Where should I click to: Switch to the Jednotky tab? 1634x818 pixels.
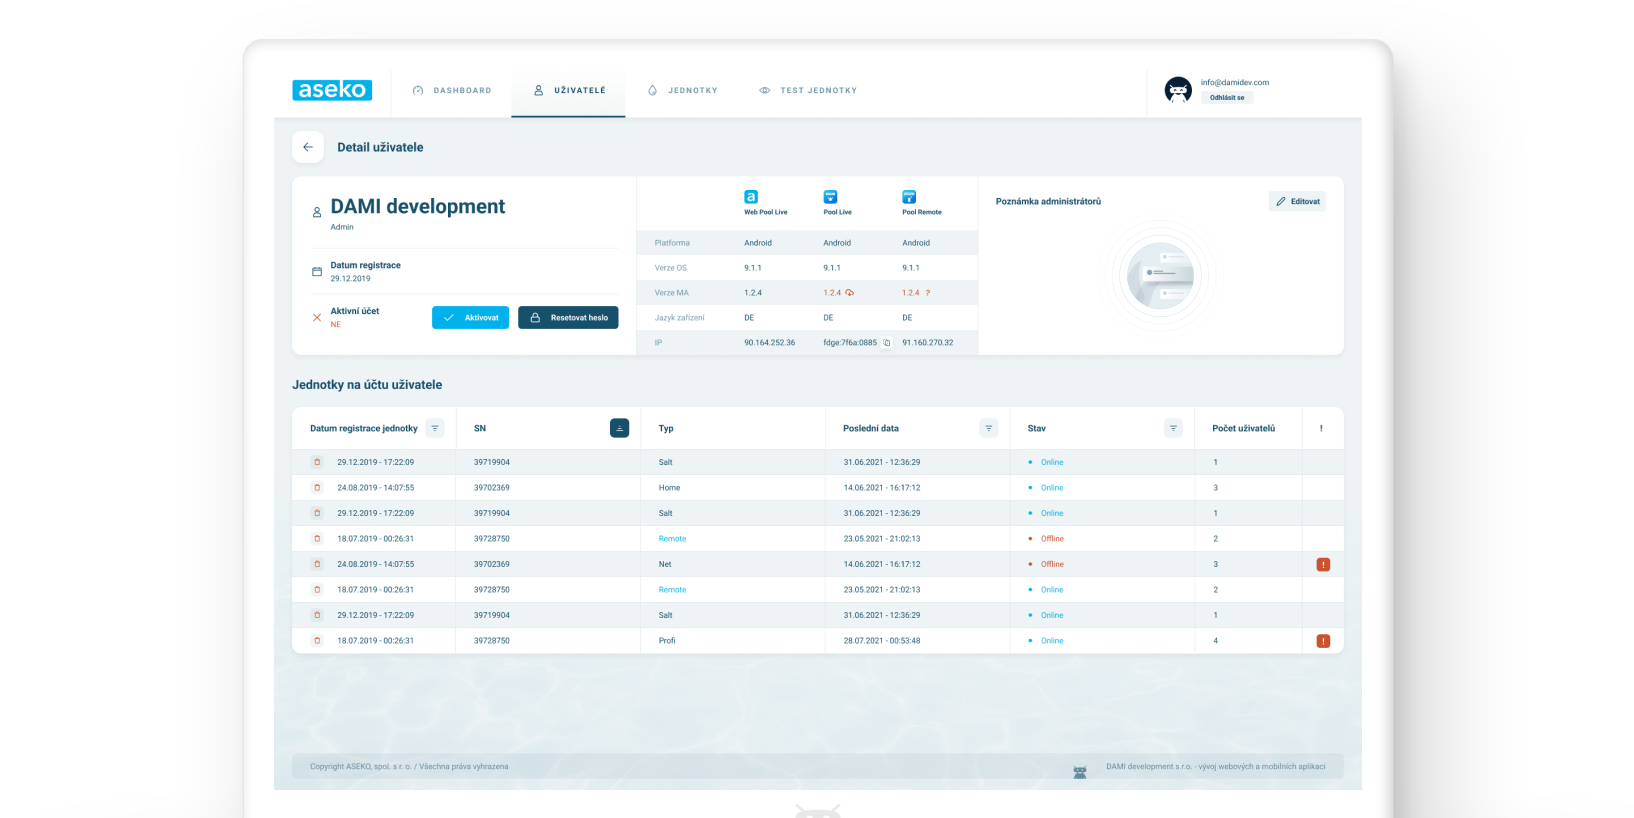683,90
